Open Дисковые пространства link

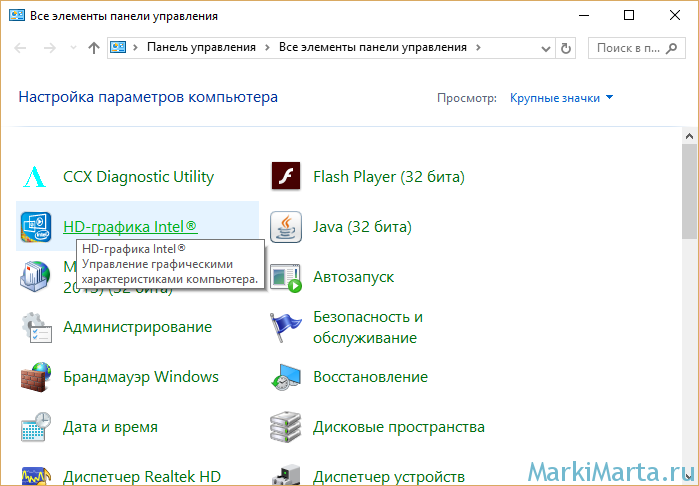(399, 427)
